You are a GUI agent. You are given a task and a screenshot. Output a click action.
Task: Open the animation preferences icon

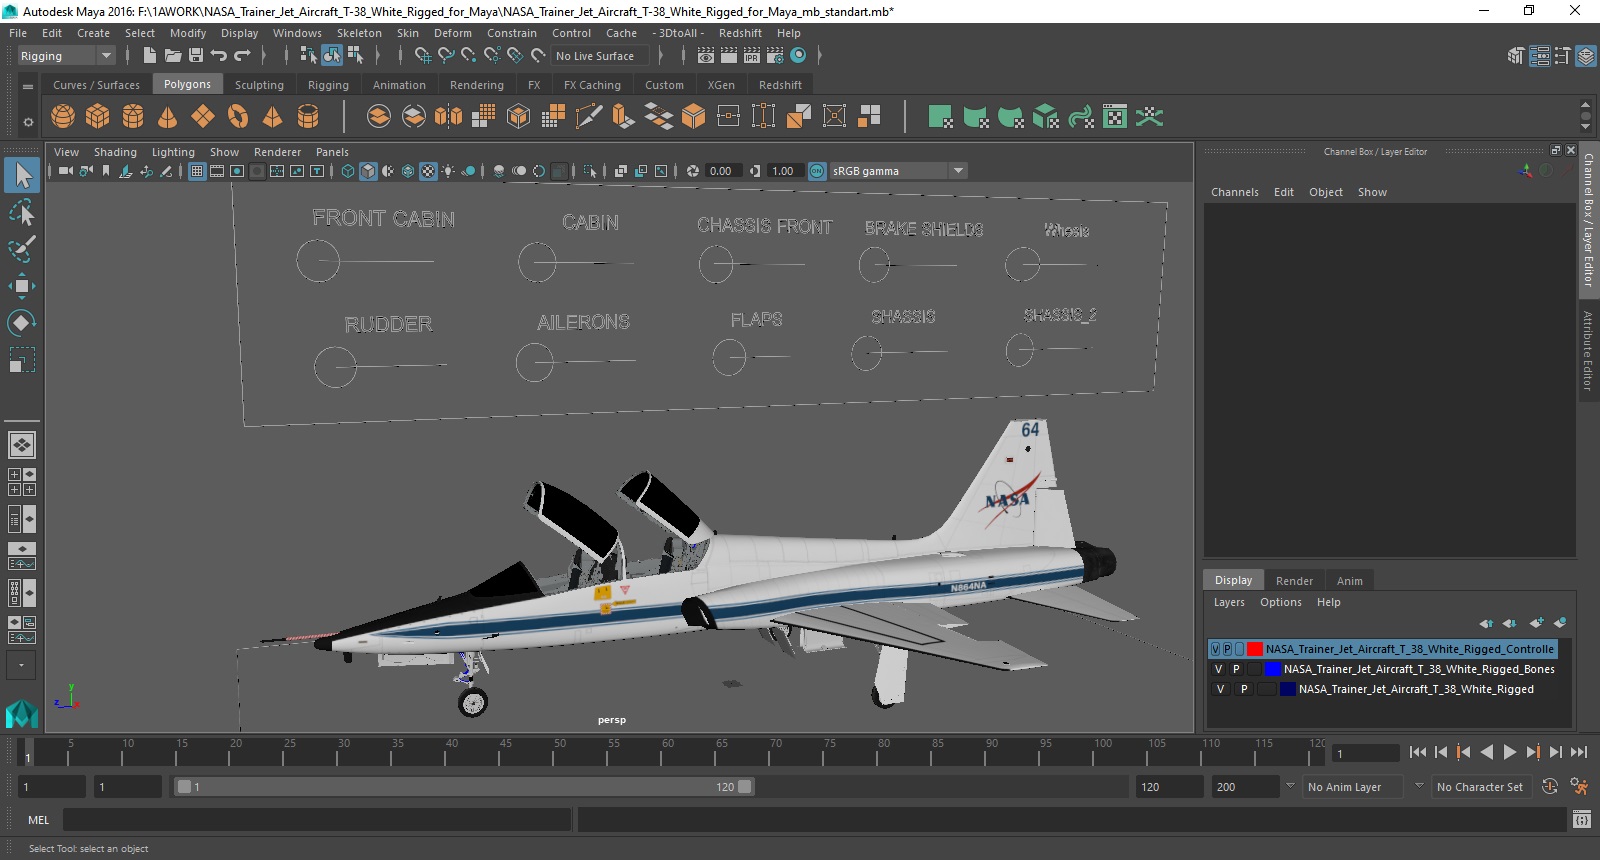[x=1580, y=787]
